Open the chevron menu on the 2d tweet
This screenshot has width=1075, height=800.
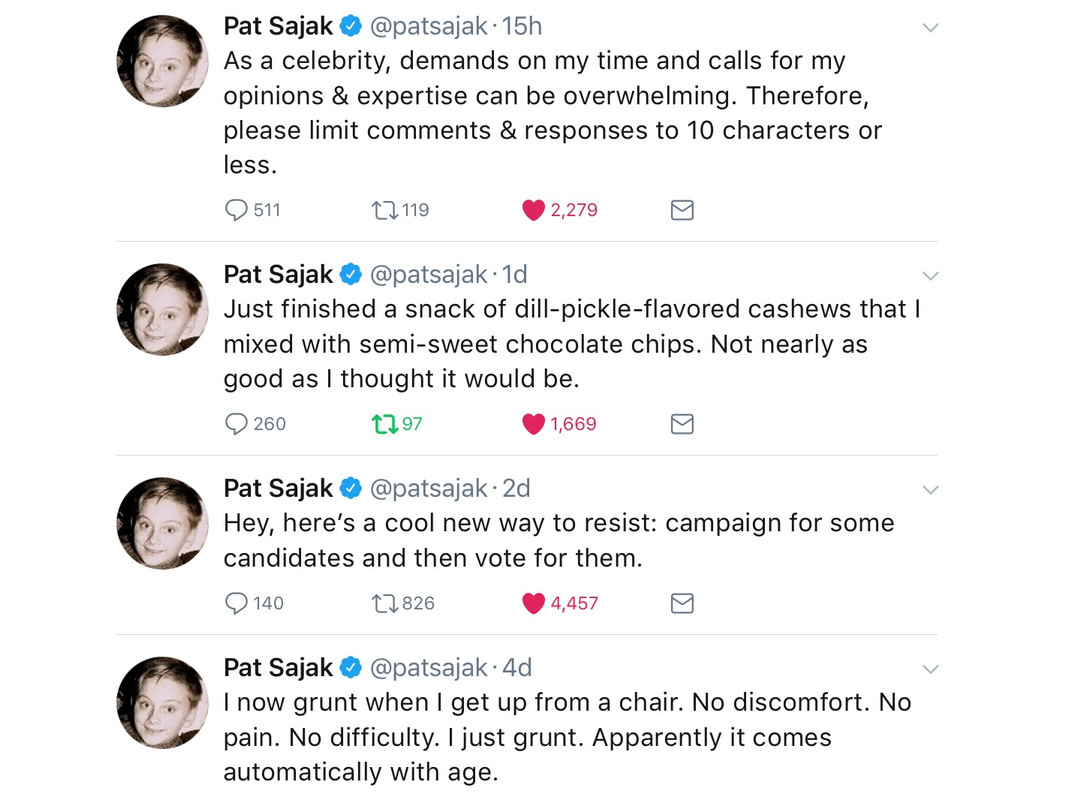pos(930,490)
